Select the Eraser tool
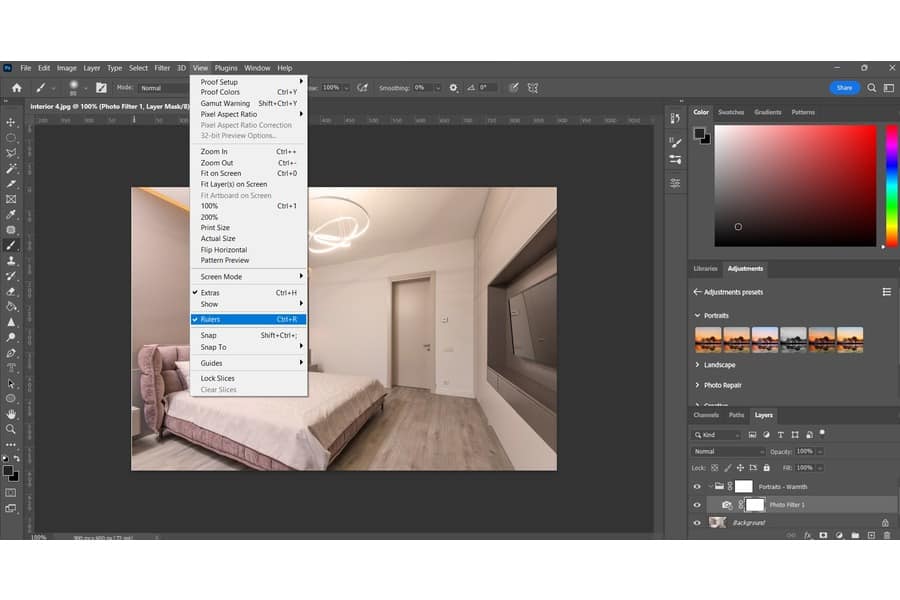Image resolution: width=900 pixels, height=600 pixels. [11, 291]
